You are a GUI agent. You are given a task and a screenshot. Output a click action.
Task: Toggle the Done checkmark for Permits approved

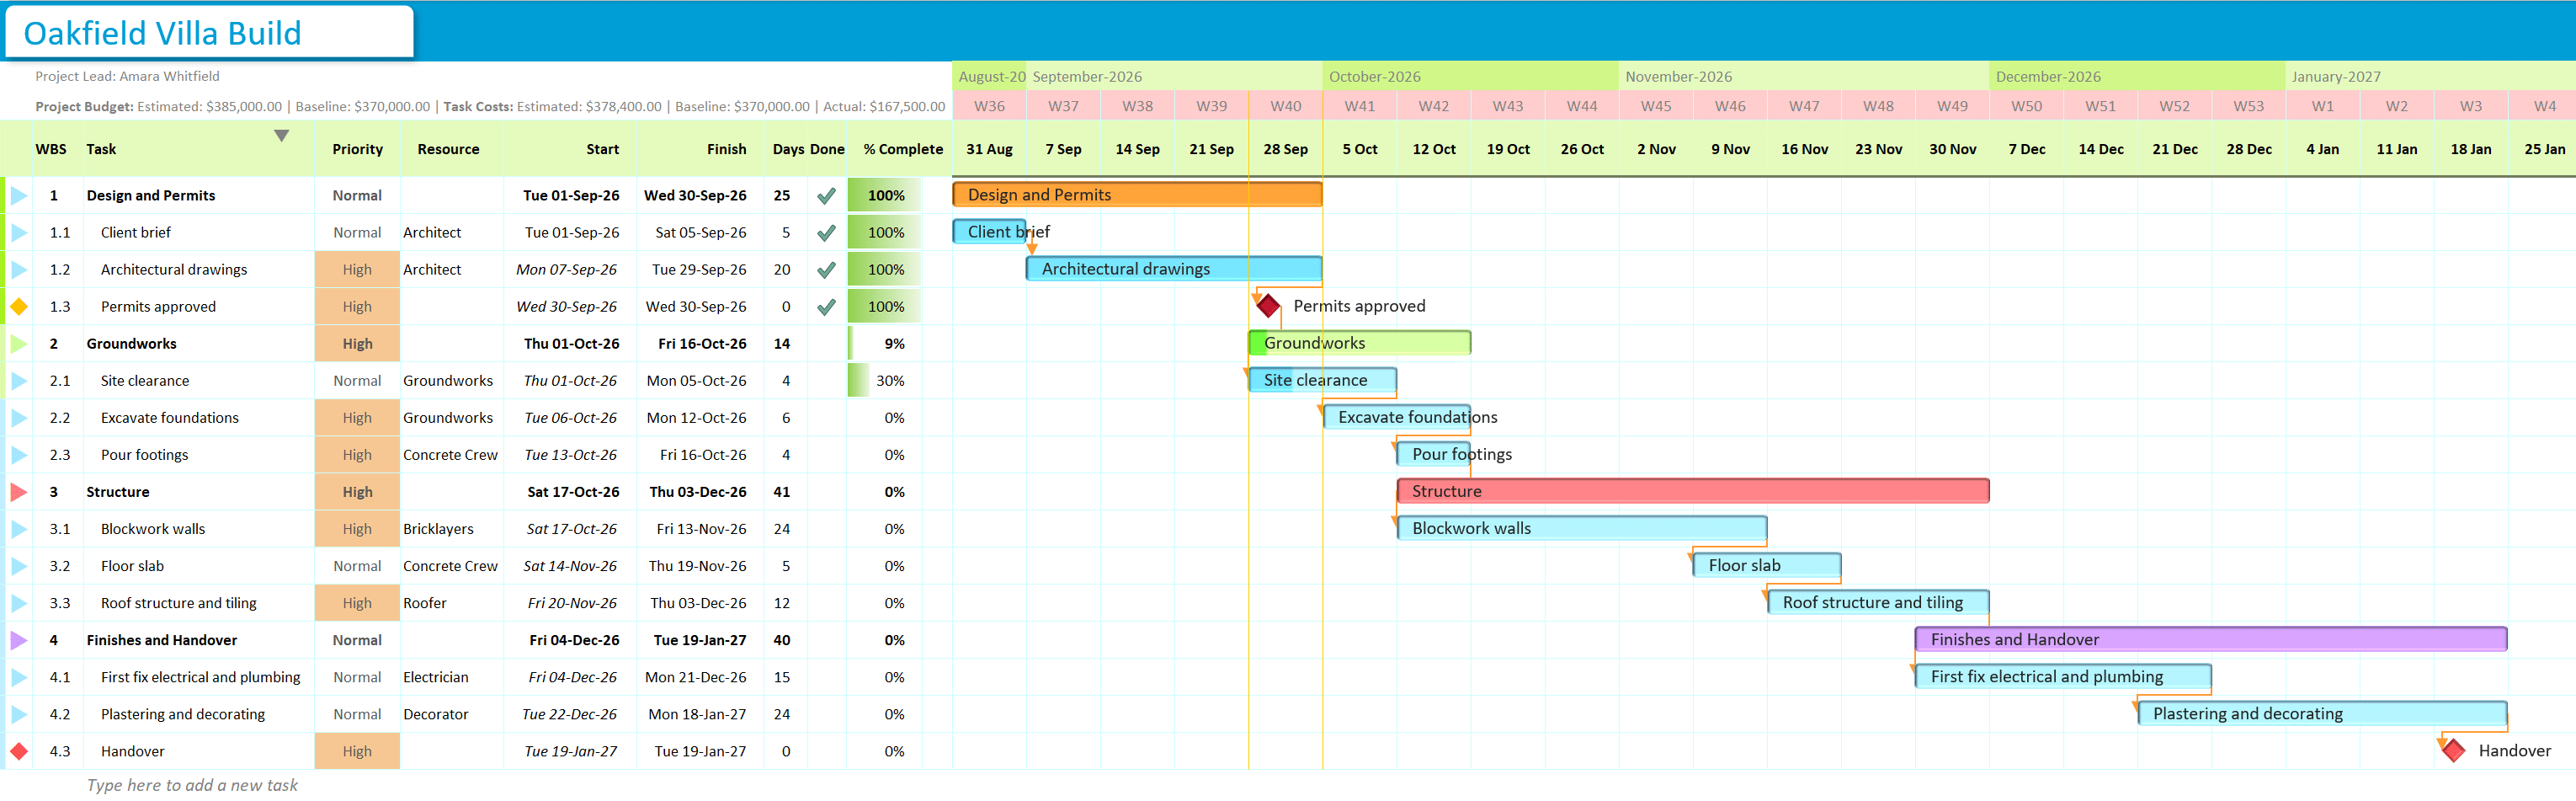point(826,307)
